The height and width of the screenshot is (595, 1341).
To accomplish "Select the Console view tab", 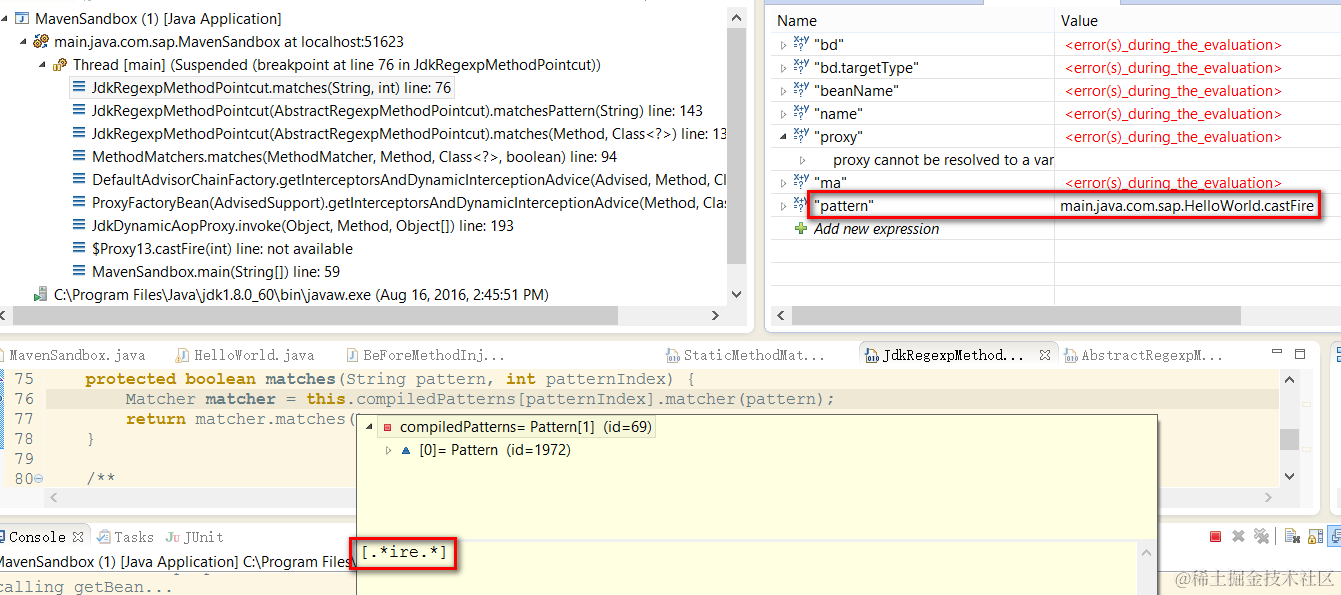I will (x=38, y=537).
